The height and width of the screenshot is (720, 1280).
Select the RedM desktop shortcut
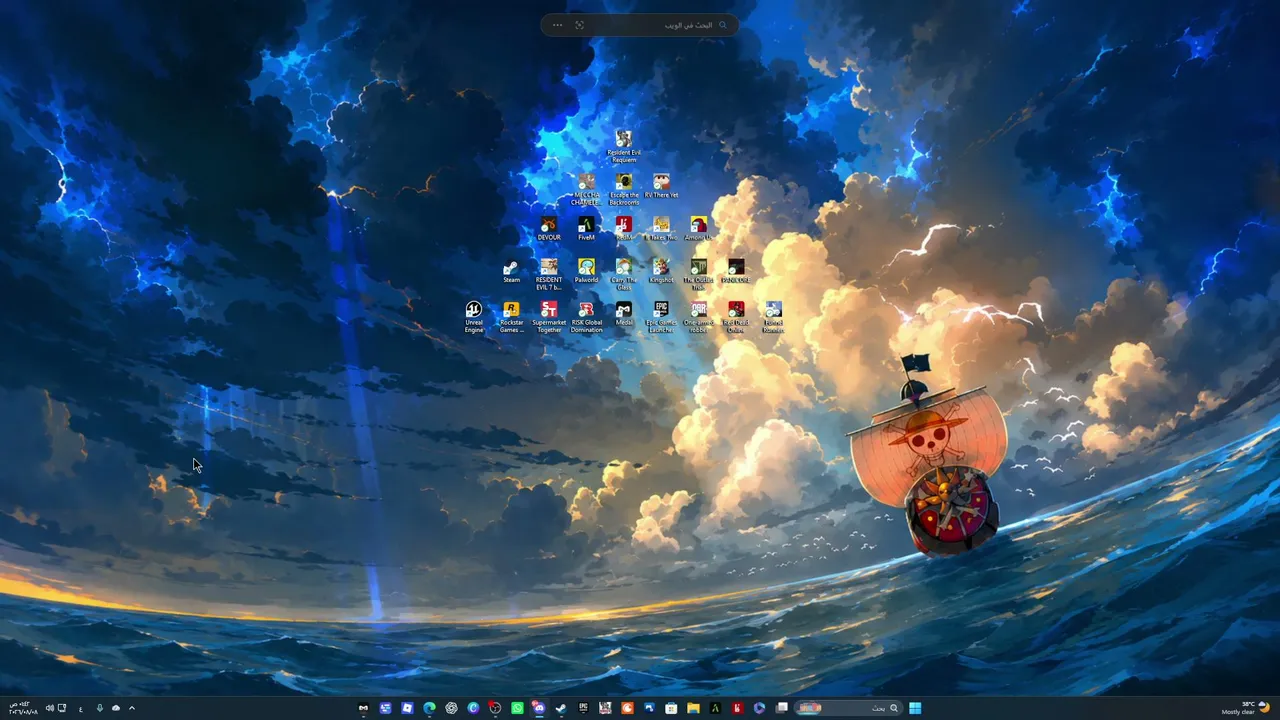pos(624,229)
